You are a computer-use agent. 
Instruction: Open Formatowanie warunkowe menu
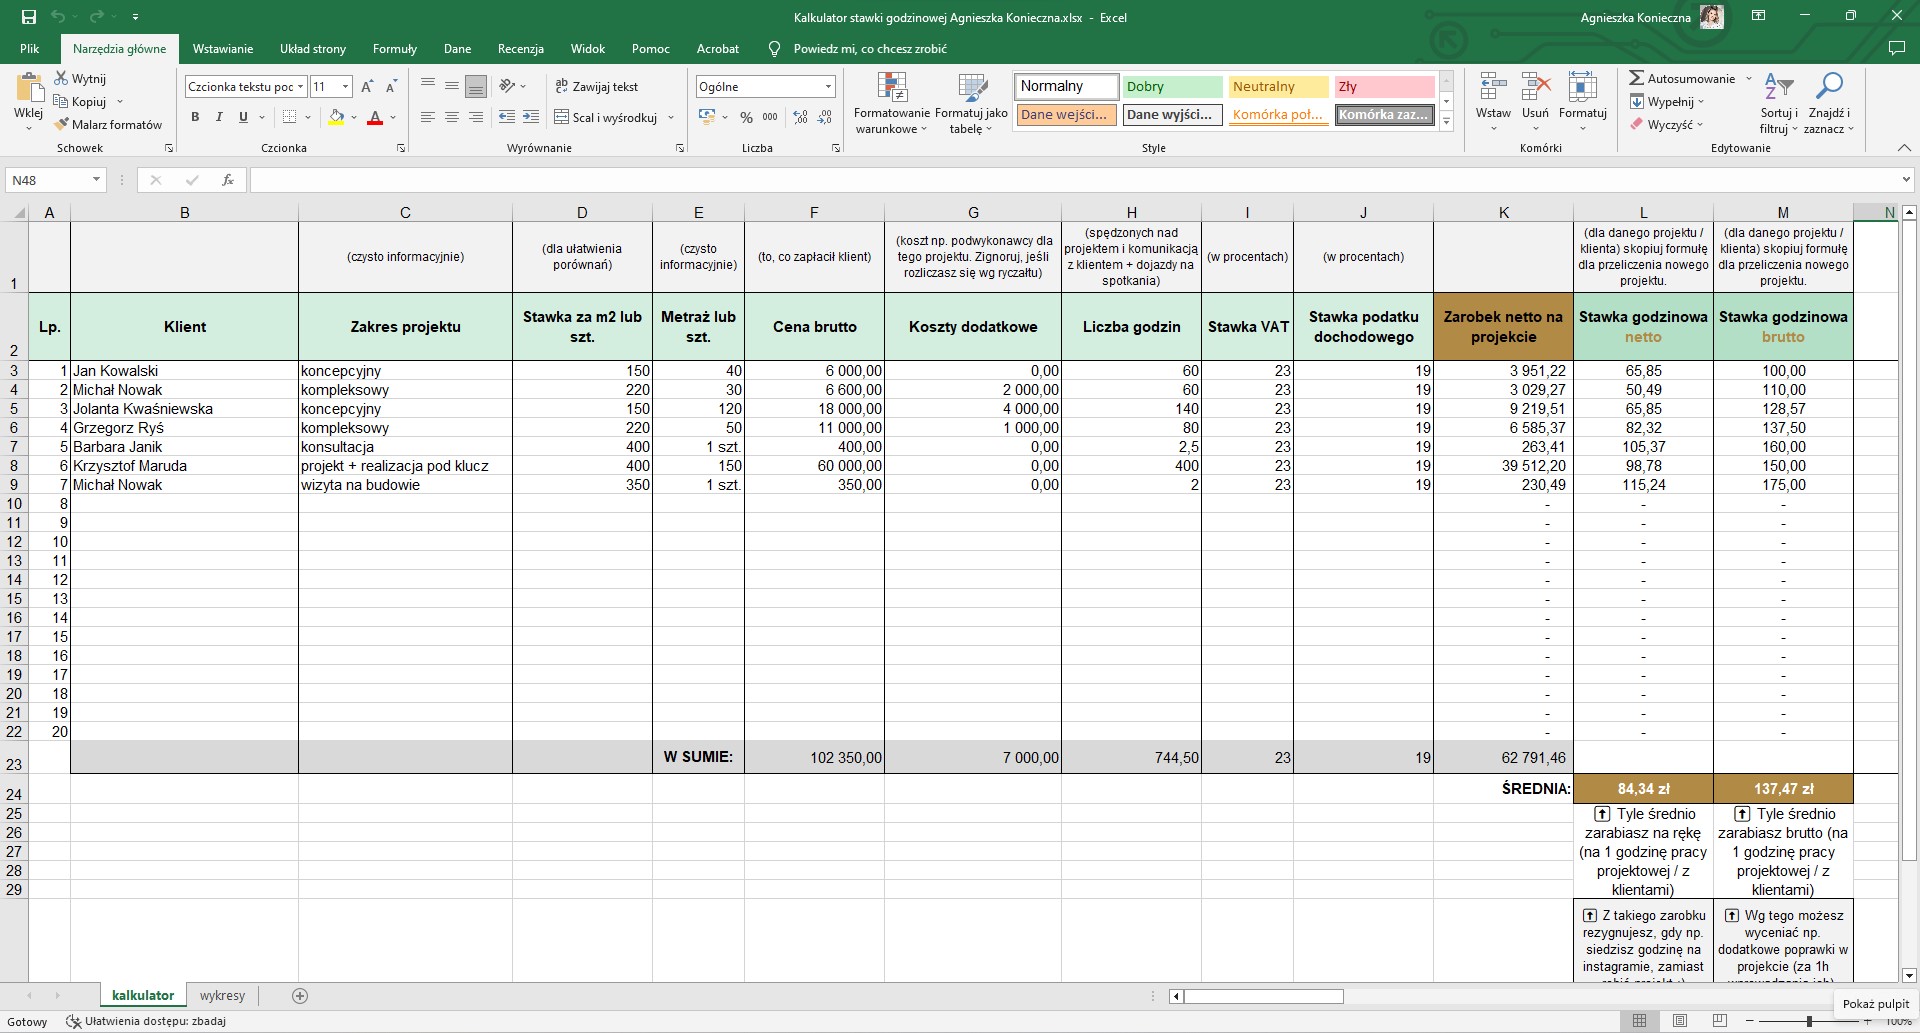(891, 104)
